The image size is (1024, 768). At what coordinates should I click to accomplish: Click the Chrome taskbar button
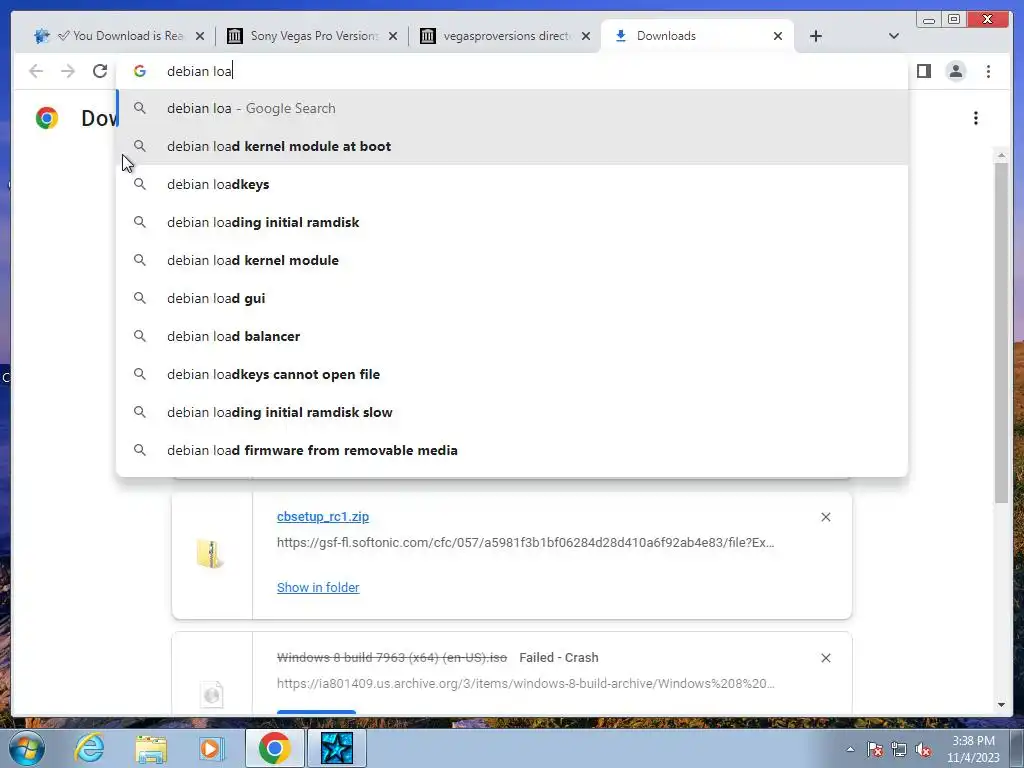[274, 748]
